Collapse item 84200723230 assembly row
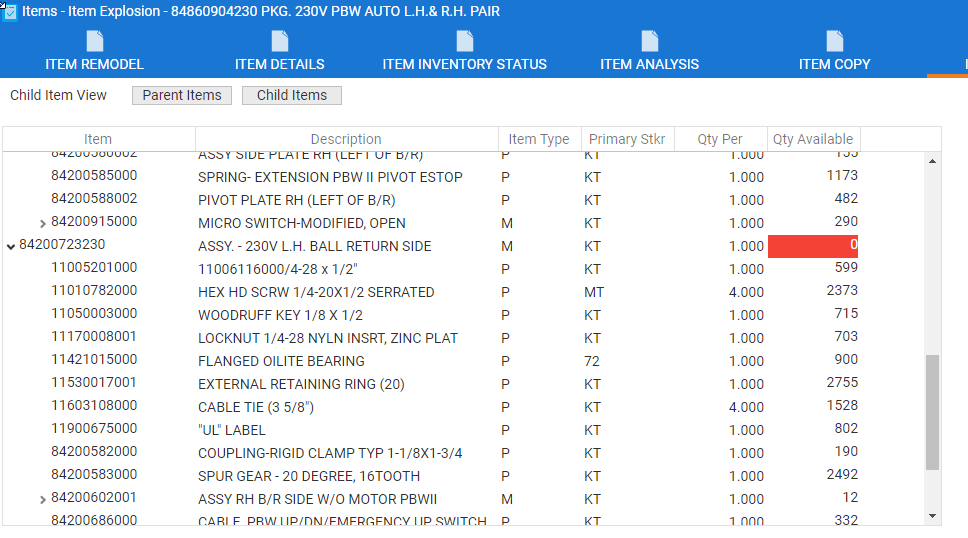This screenshot has width=968, height=538. coord(10,246)
